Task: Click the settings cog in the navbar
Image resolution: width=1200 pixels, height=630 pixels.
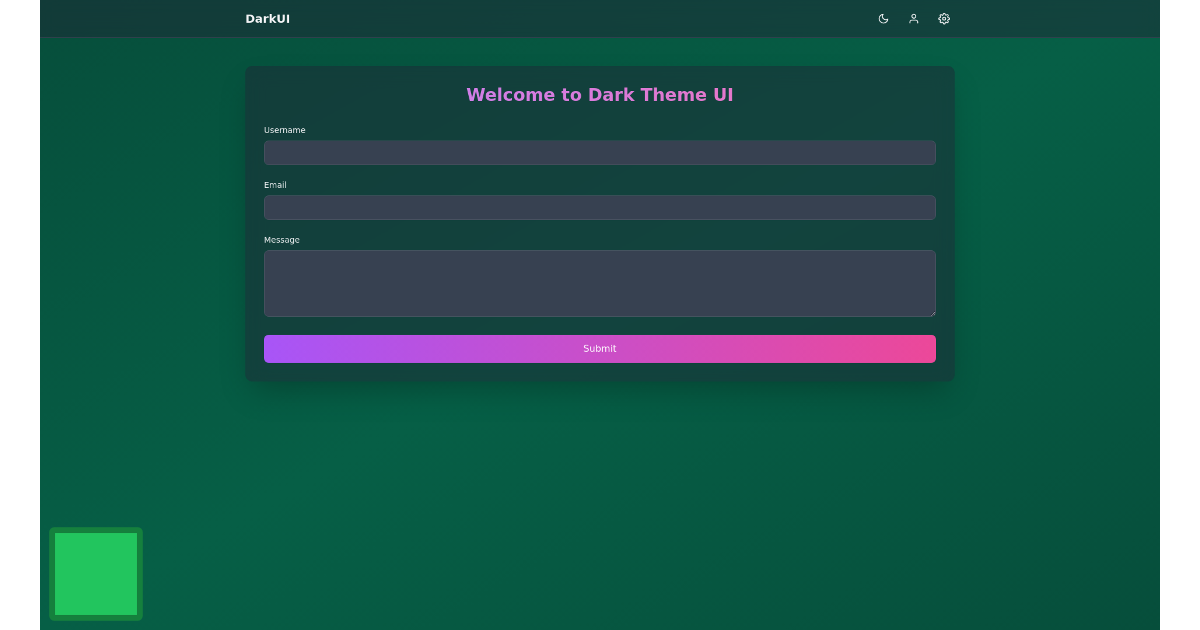Action: (x=943, y=18)
